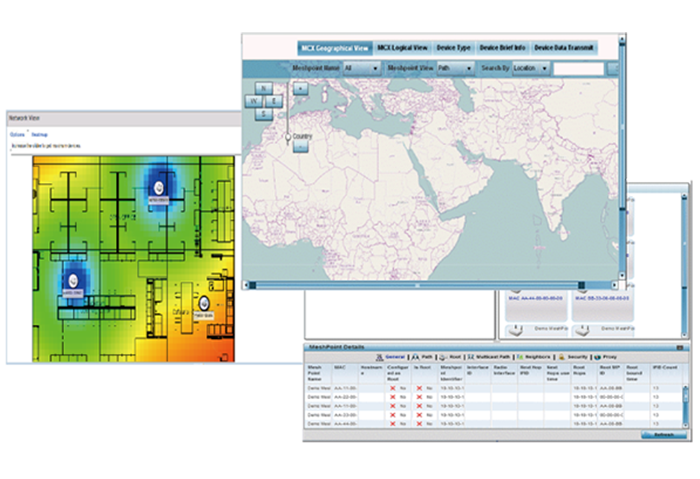Click the device panel vertical scrollbar

(x=684, y=266)
